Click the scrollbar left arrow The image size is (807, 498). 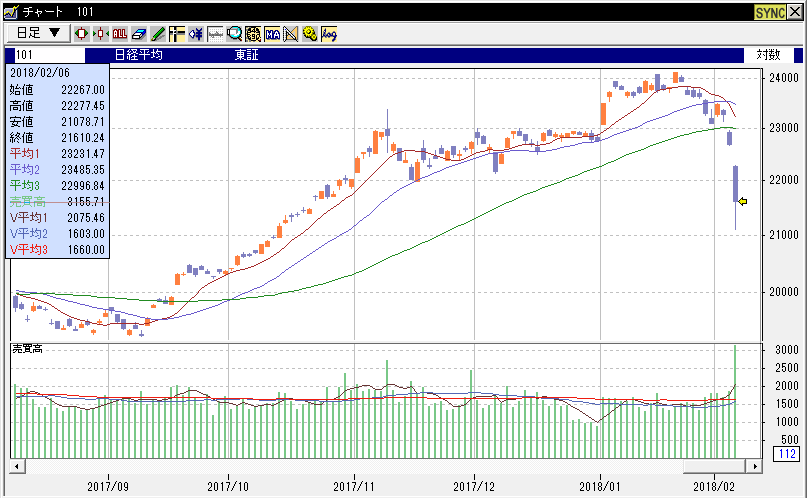pos(17,466)
